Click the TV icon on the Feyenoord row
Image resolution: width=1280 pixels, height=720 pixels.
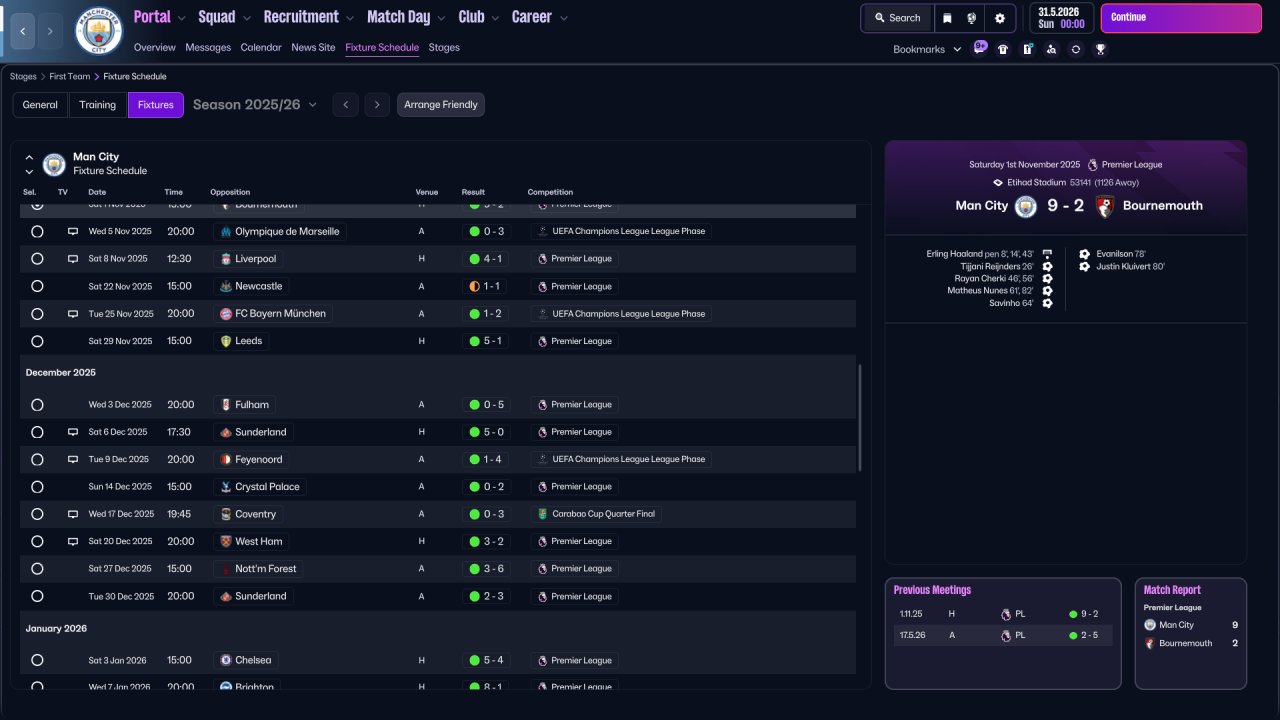pyautogui.click(x=73, y=460)
